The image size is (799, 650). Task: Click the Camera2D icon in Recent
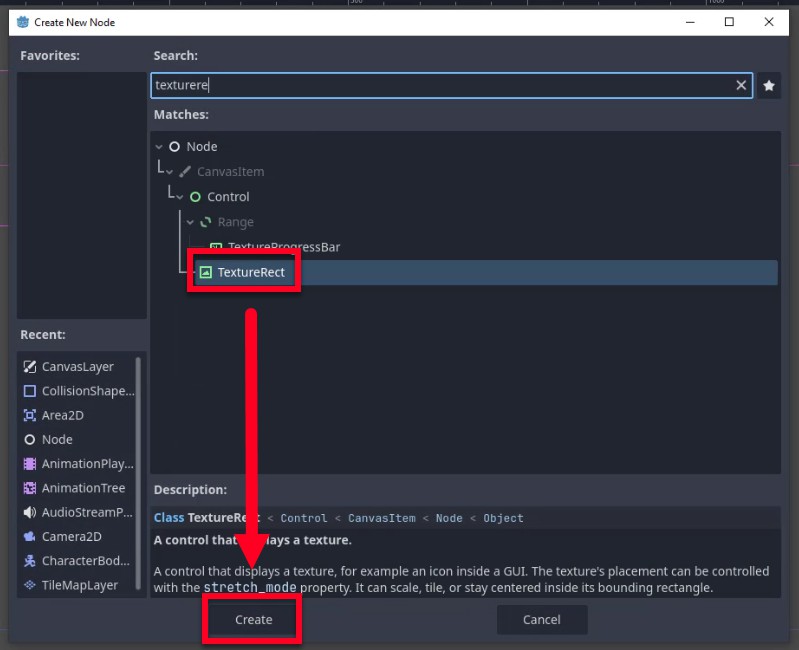tap(30, 536)
